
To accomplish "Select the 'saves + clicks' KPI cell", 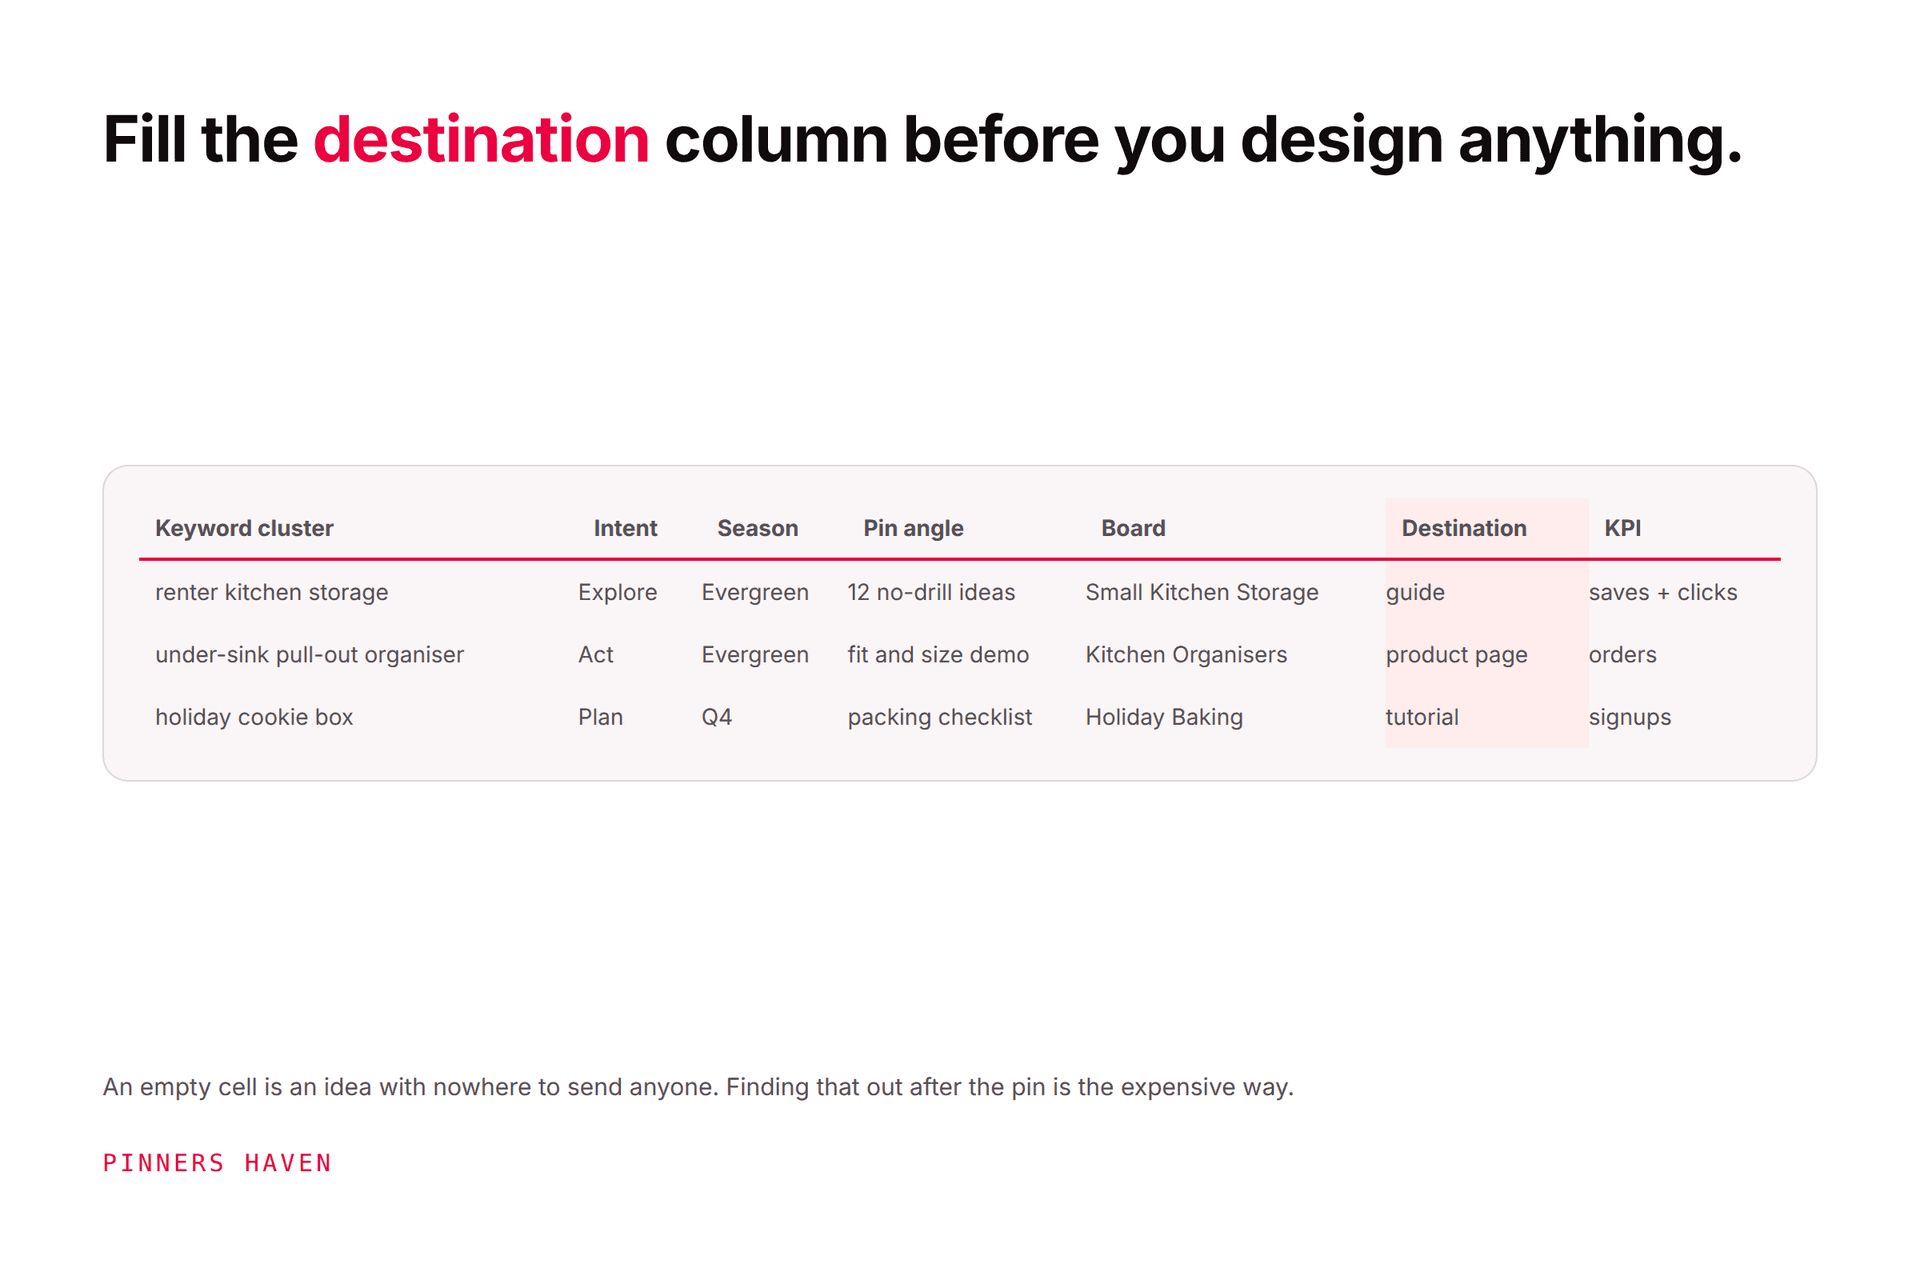I will click(x=1663, y=592).
